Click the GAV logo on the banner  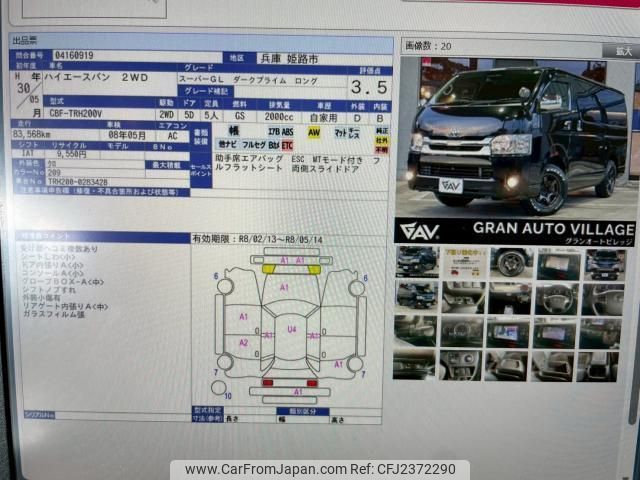[420, 230]
